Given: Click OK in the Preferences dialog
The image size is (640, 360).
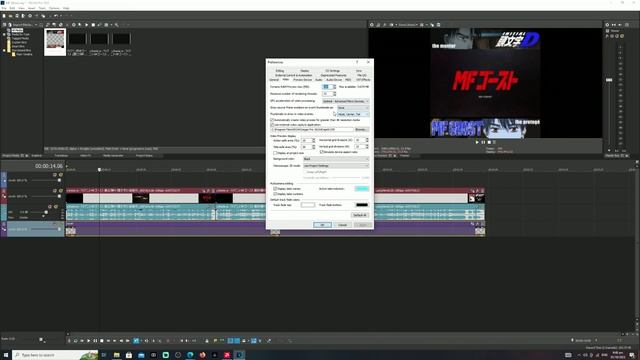Looking at the screenshot, I should pos(322,225).
